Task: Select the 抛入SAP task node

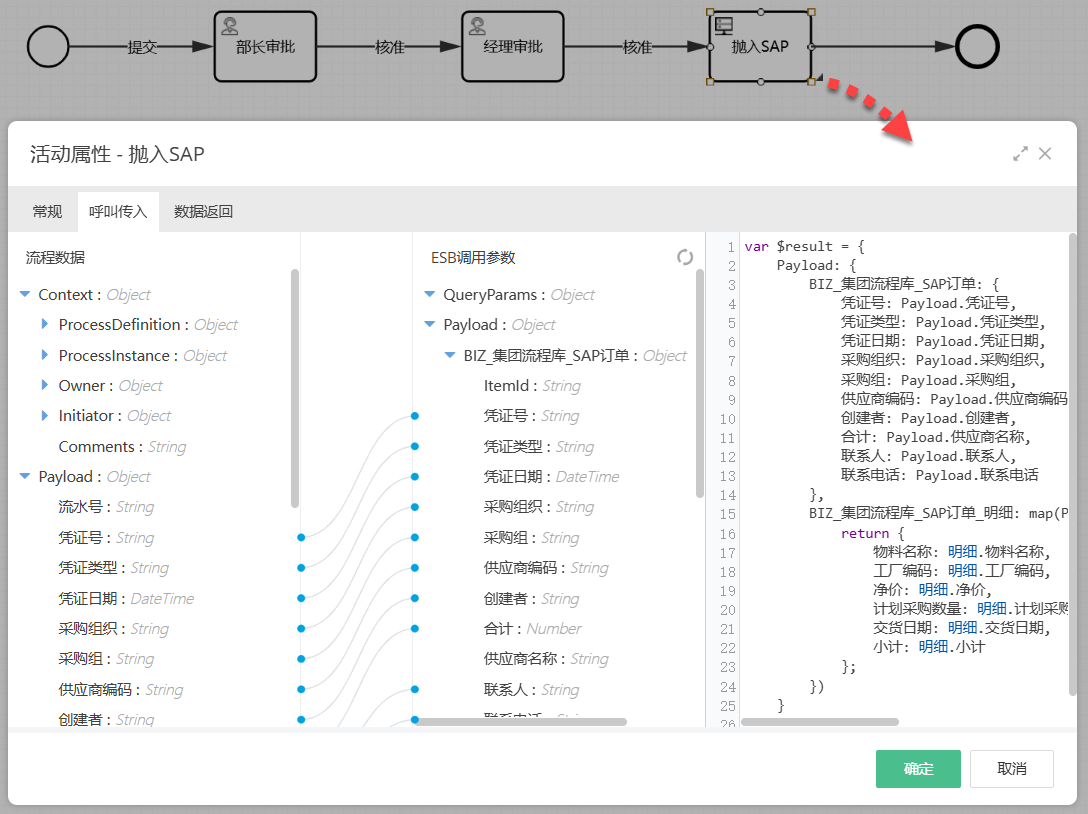Action: pos(760,47)
